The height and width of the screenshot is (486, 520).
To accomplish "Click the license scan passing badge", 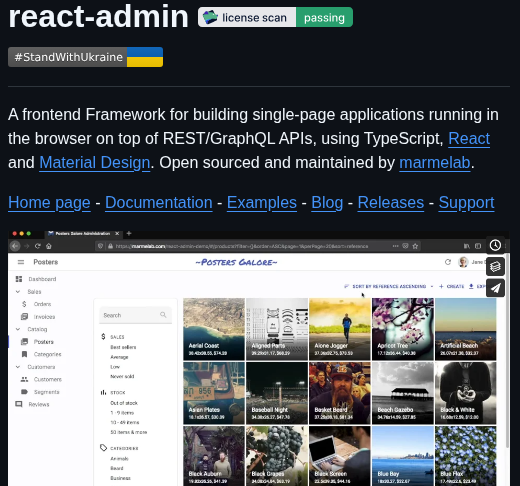I will (x=275, y=17).
